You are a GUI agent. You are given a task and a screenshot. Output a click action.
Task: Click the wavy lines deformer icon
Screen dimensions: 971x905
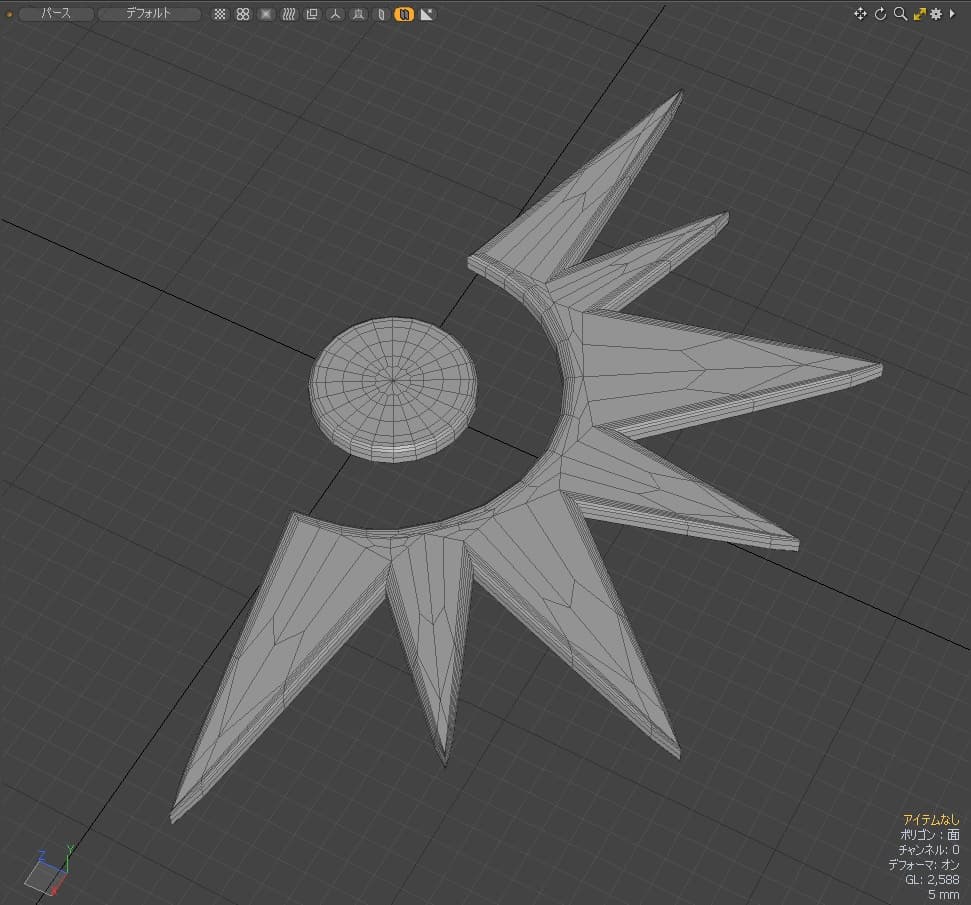click(x=289, y=14)
